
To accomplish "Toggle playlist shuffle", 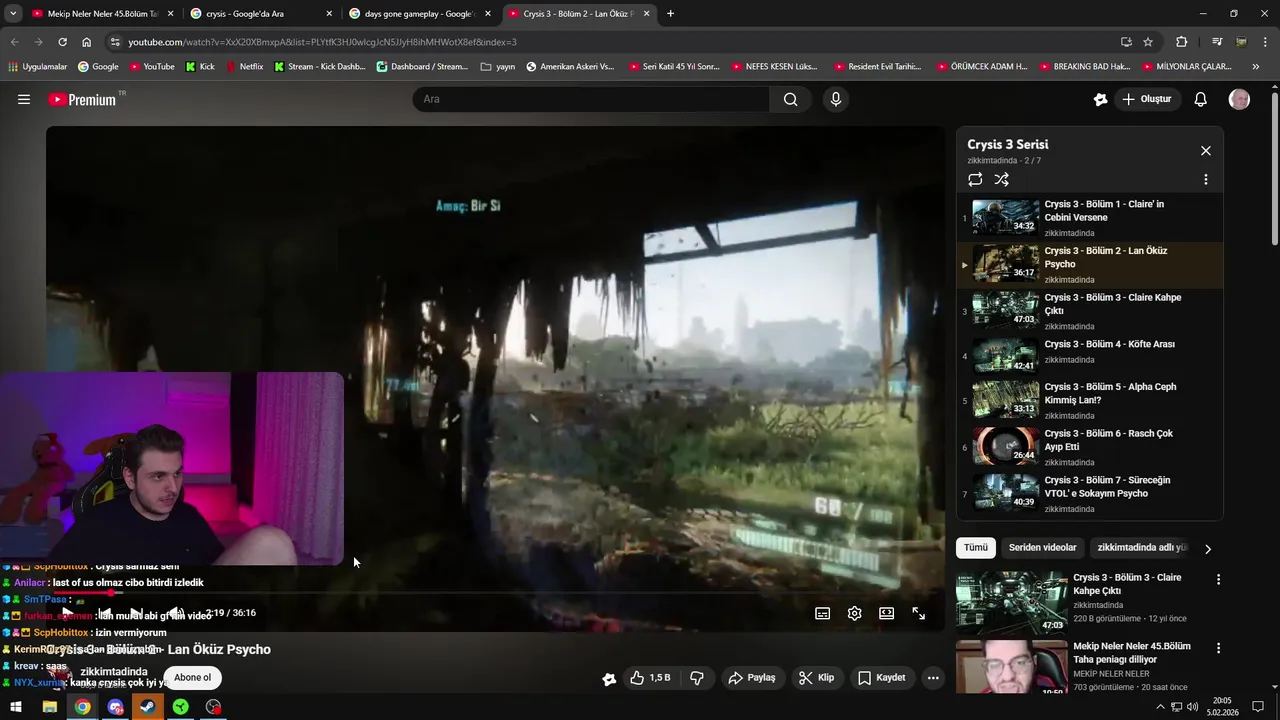I will point(1002,180).
